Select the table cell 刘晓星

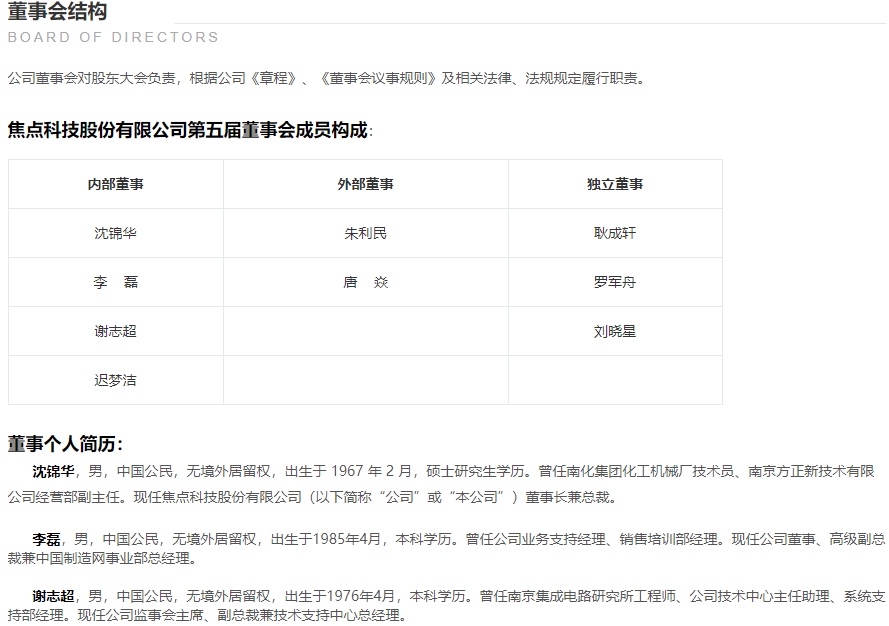tap(615, 331)
